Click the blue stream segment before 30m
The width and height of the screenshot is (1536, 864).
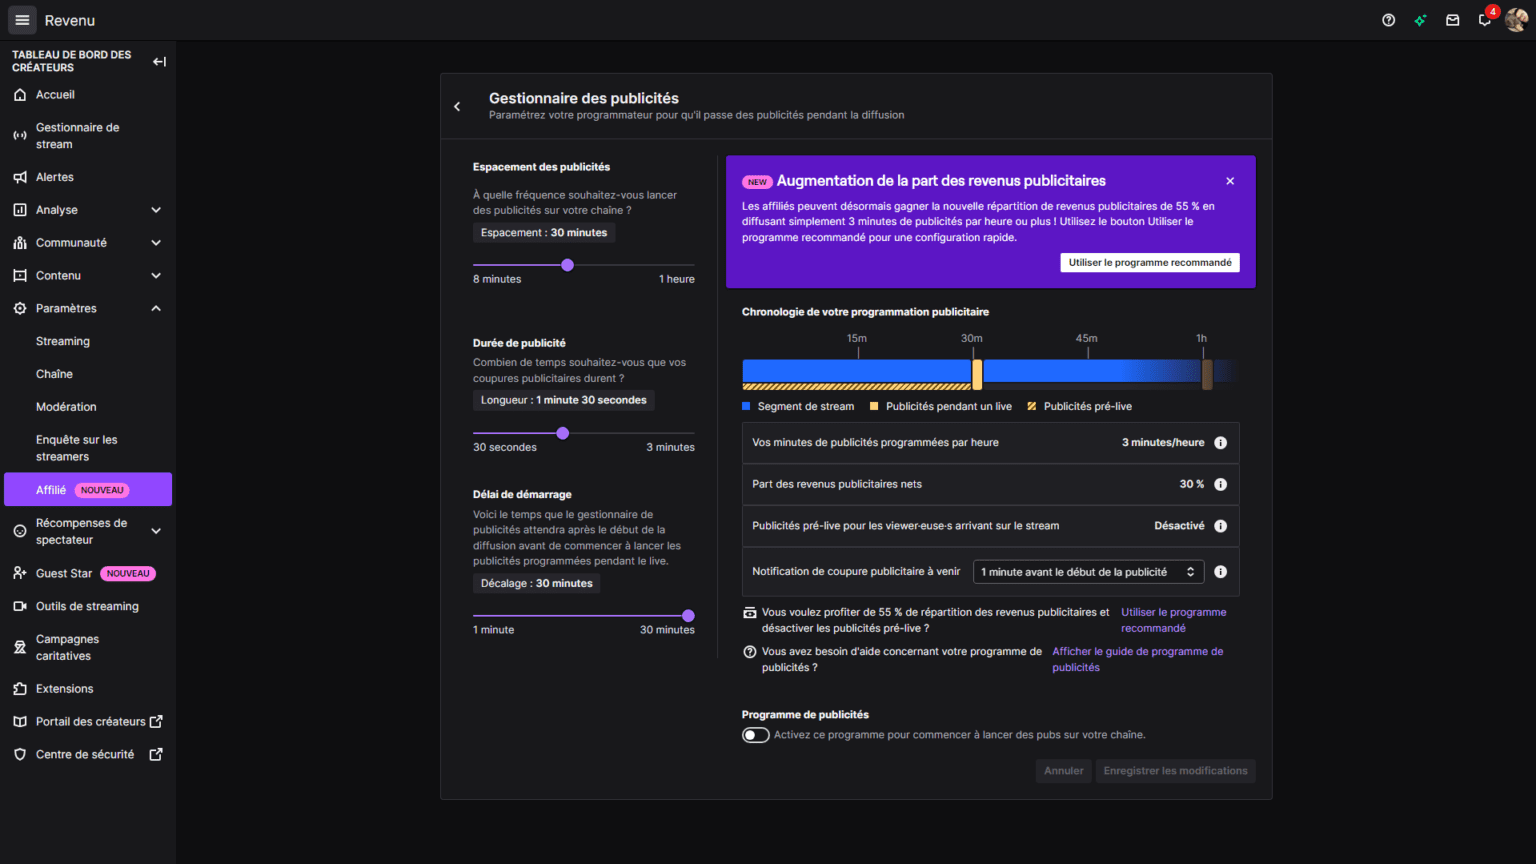[857, 370]
